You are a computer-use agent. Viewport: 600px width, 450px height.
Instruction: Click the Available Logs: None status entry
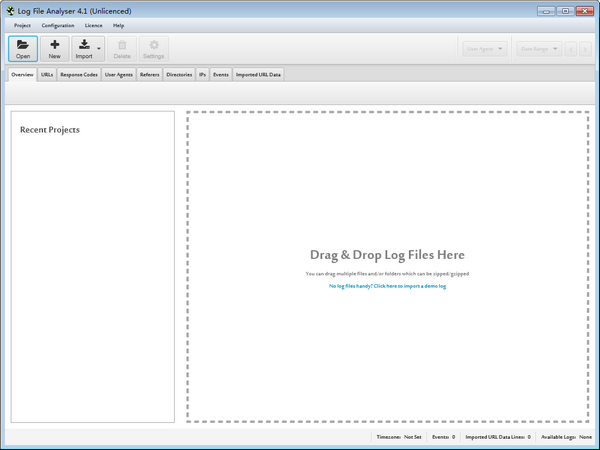tap(566, 437)
